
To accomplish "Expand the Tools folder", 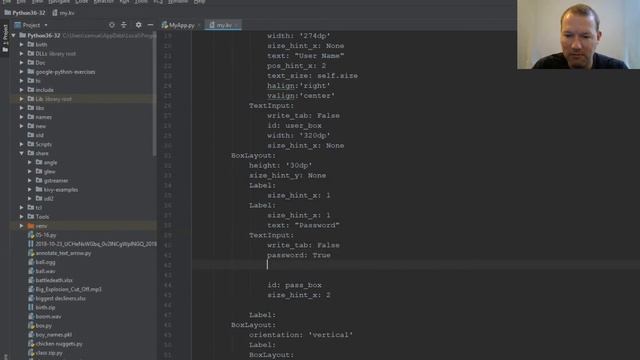I will [22, 217].
